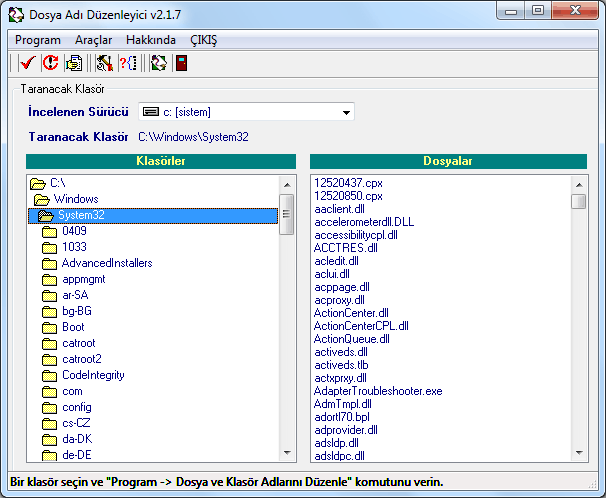Click the Dosyalar list scroll-up arrow
Image resolution: width=606 pixels, height=498 pixels.
click(x=579, y=184)
